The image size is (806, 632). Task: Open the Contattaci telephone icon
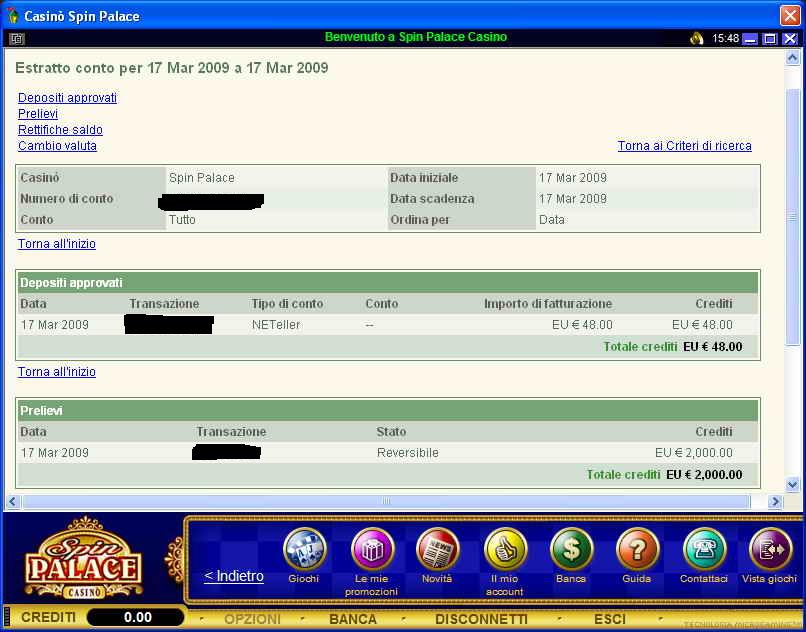(x=704, y=550)
